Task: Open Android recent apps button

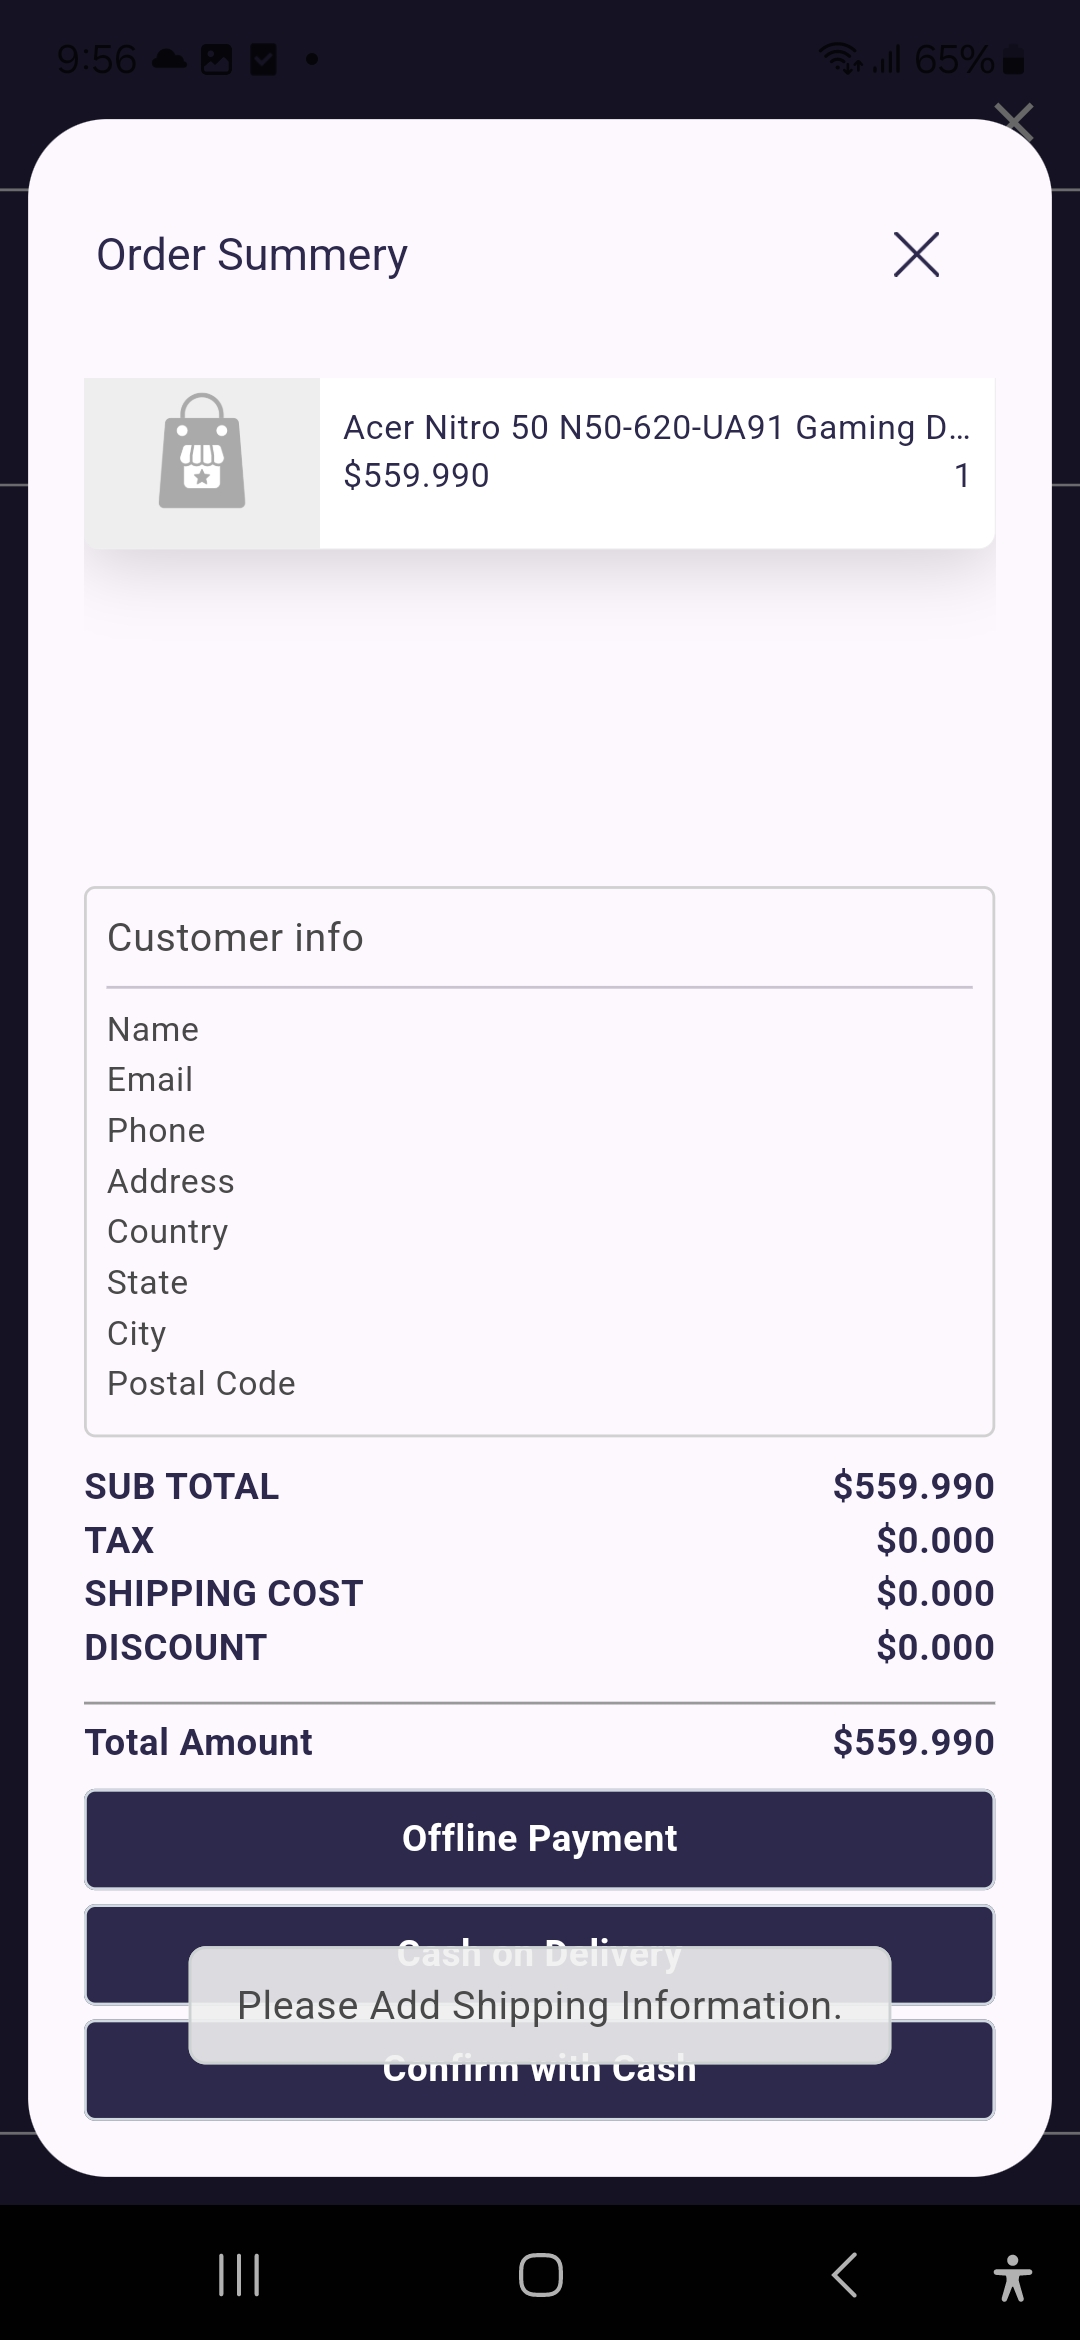Action: point(239,2275)
